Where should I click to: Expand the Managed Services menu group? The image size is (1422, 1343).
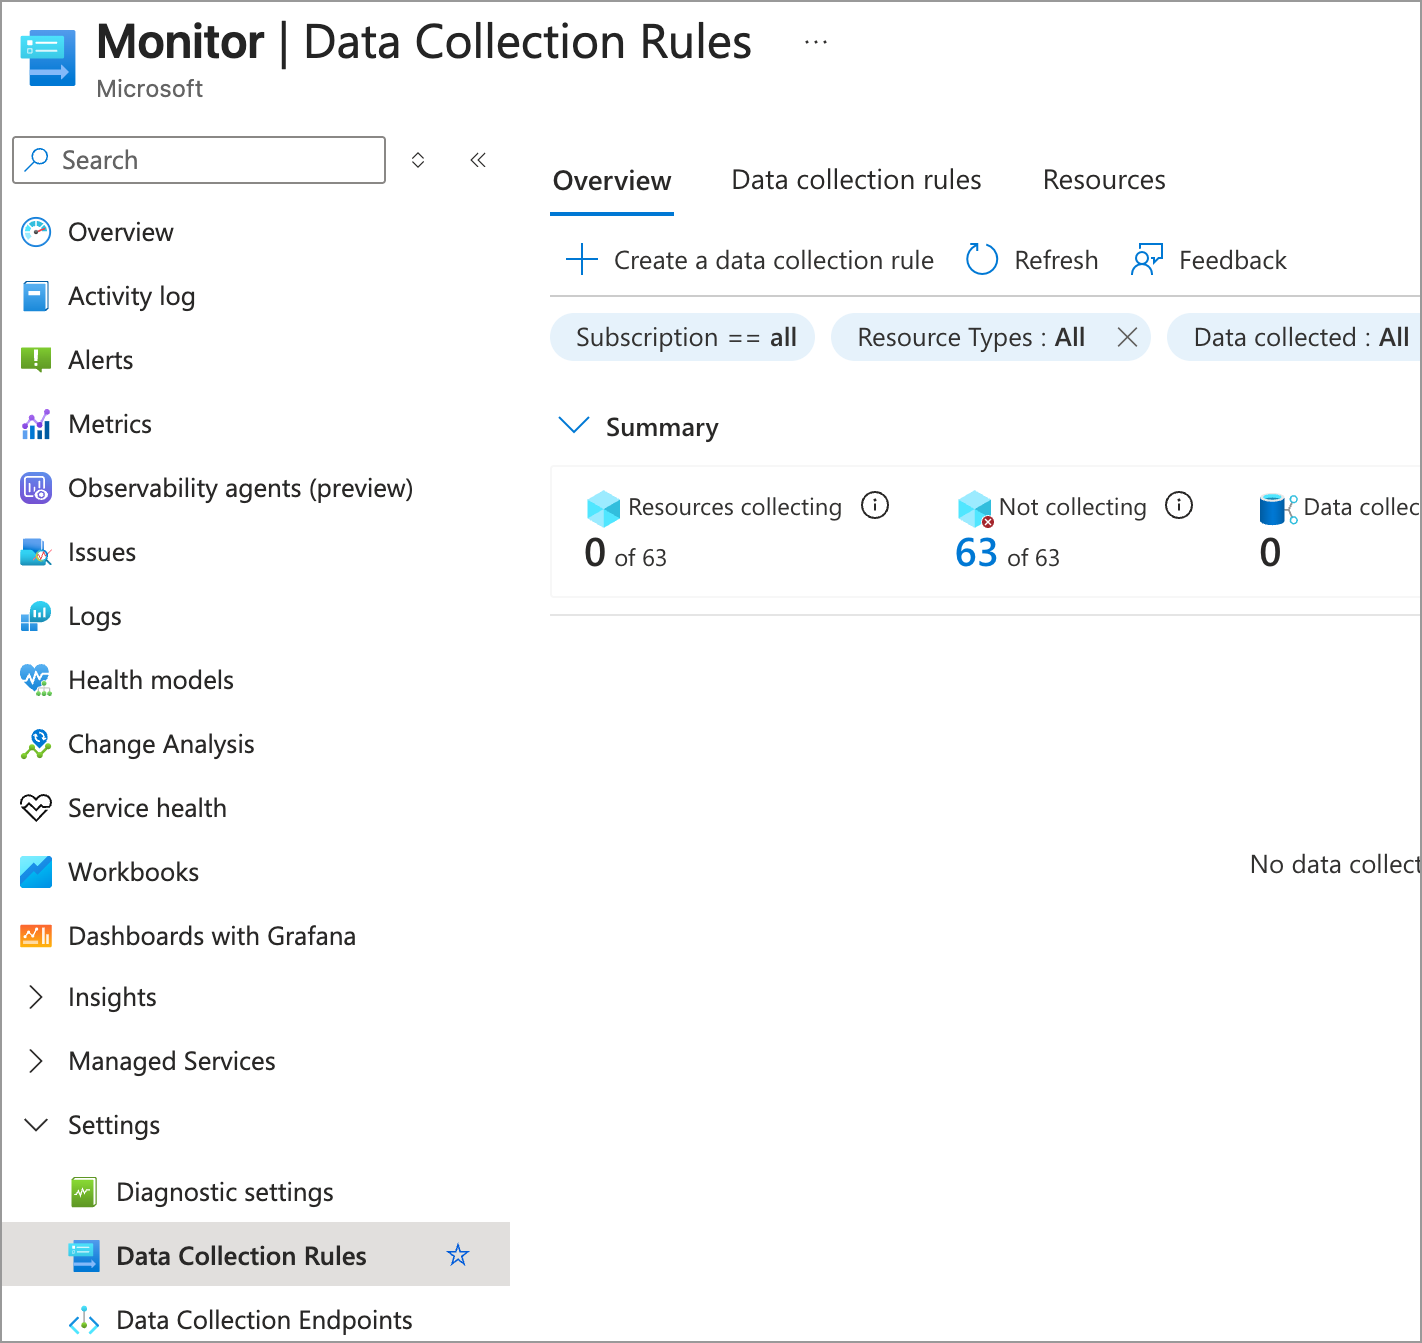click(x=36, y=1061)
